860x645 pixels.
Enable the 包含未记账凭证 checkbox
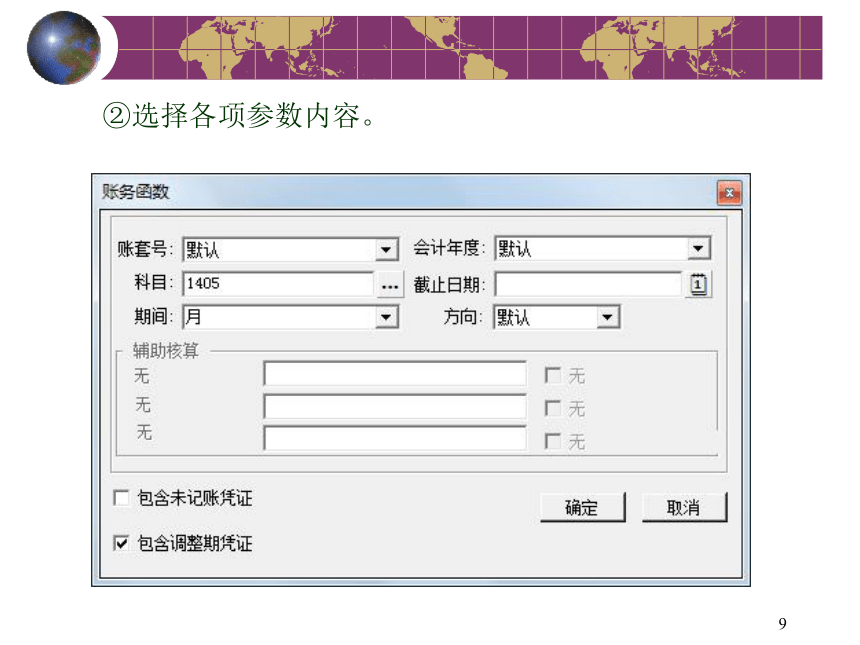click(121, 498)
